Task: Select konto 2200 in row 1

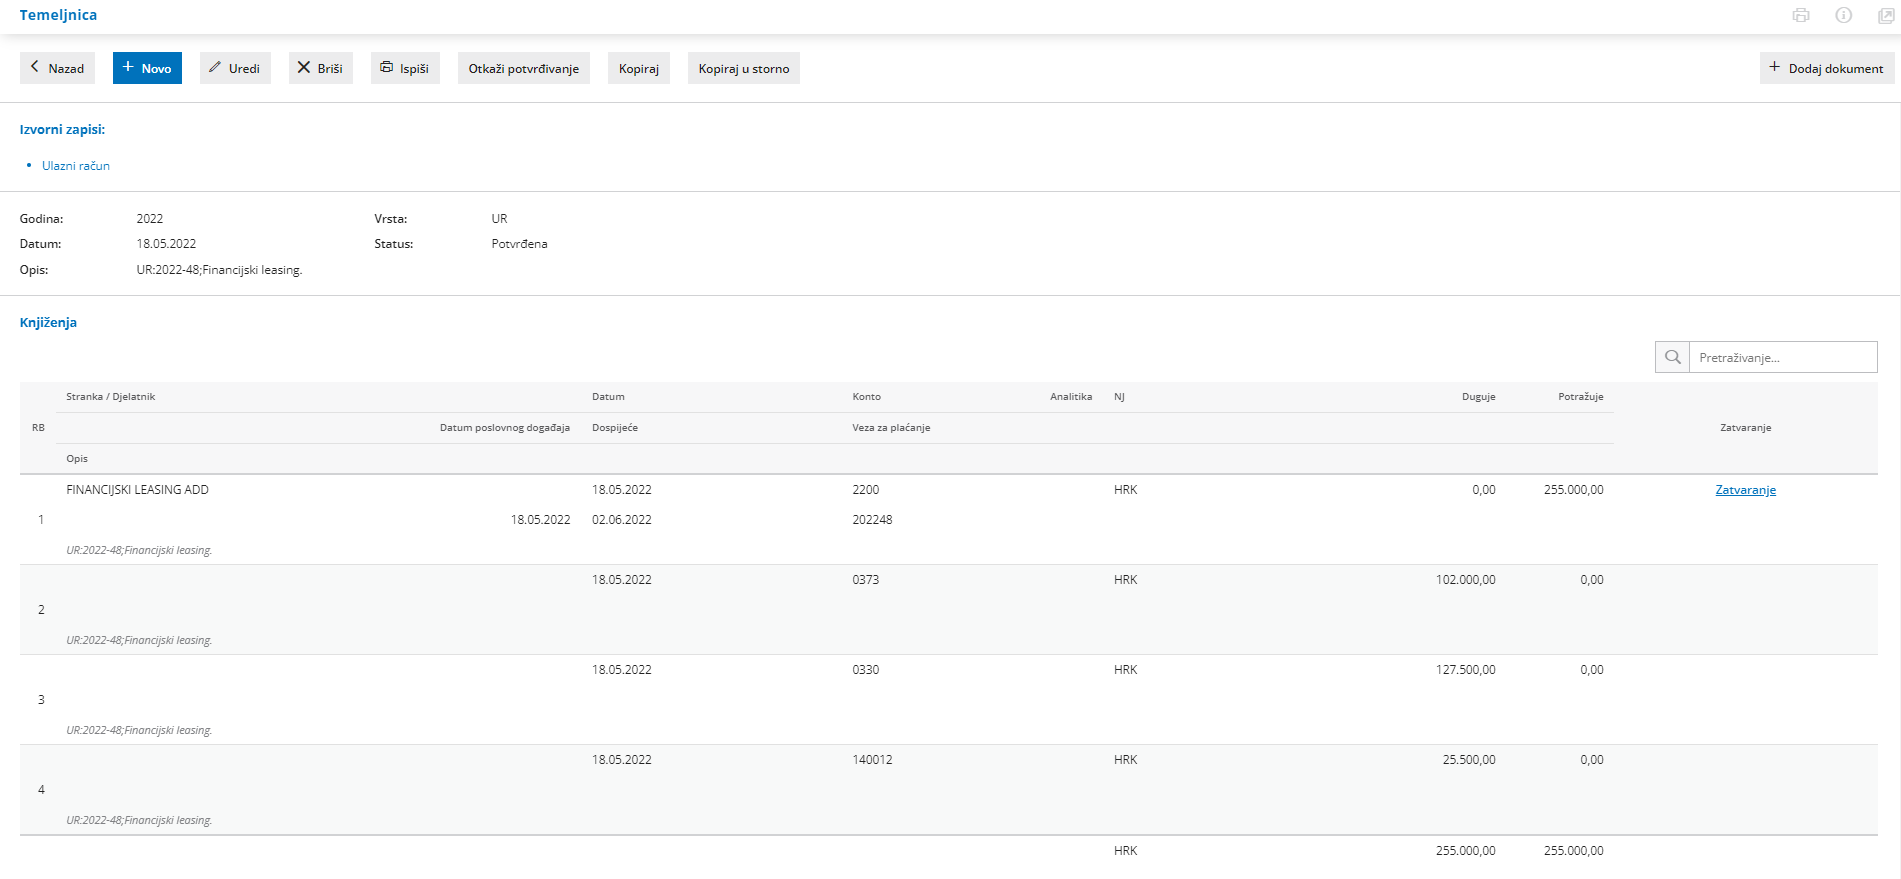Action: [x=866, y=490]
